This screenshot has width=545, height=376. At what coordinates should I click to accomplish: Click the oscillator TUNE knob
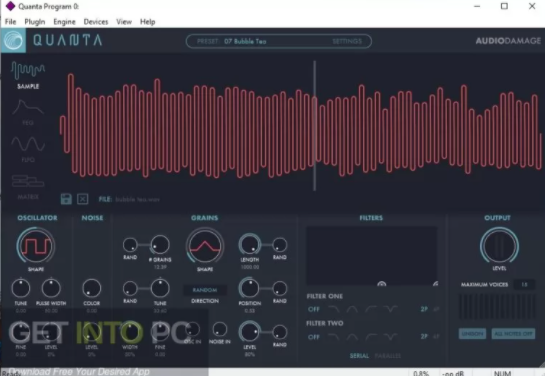(x=21, y=288)
